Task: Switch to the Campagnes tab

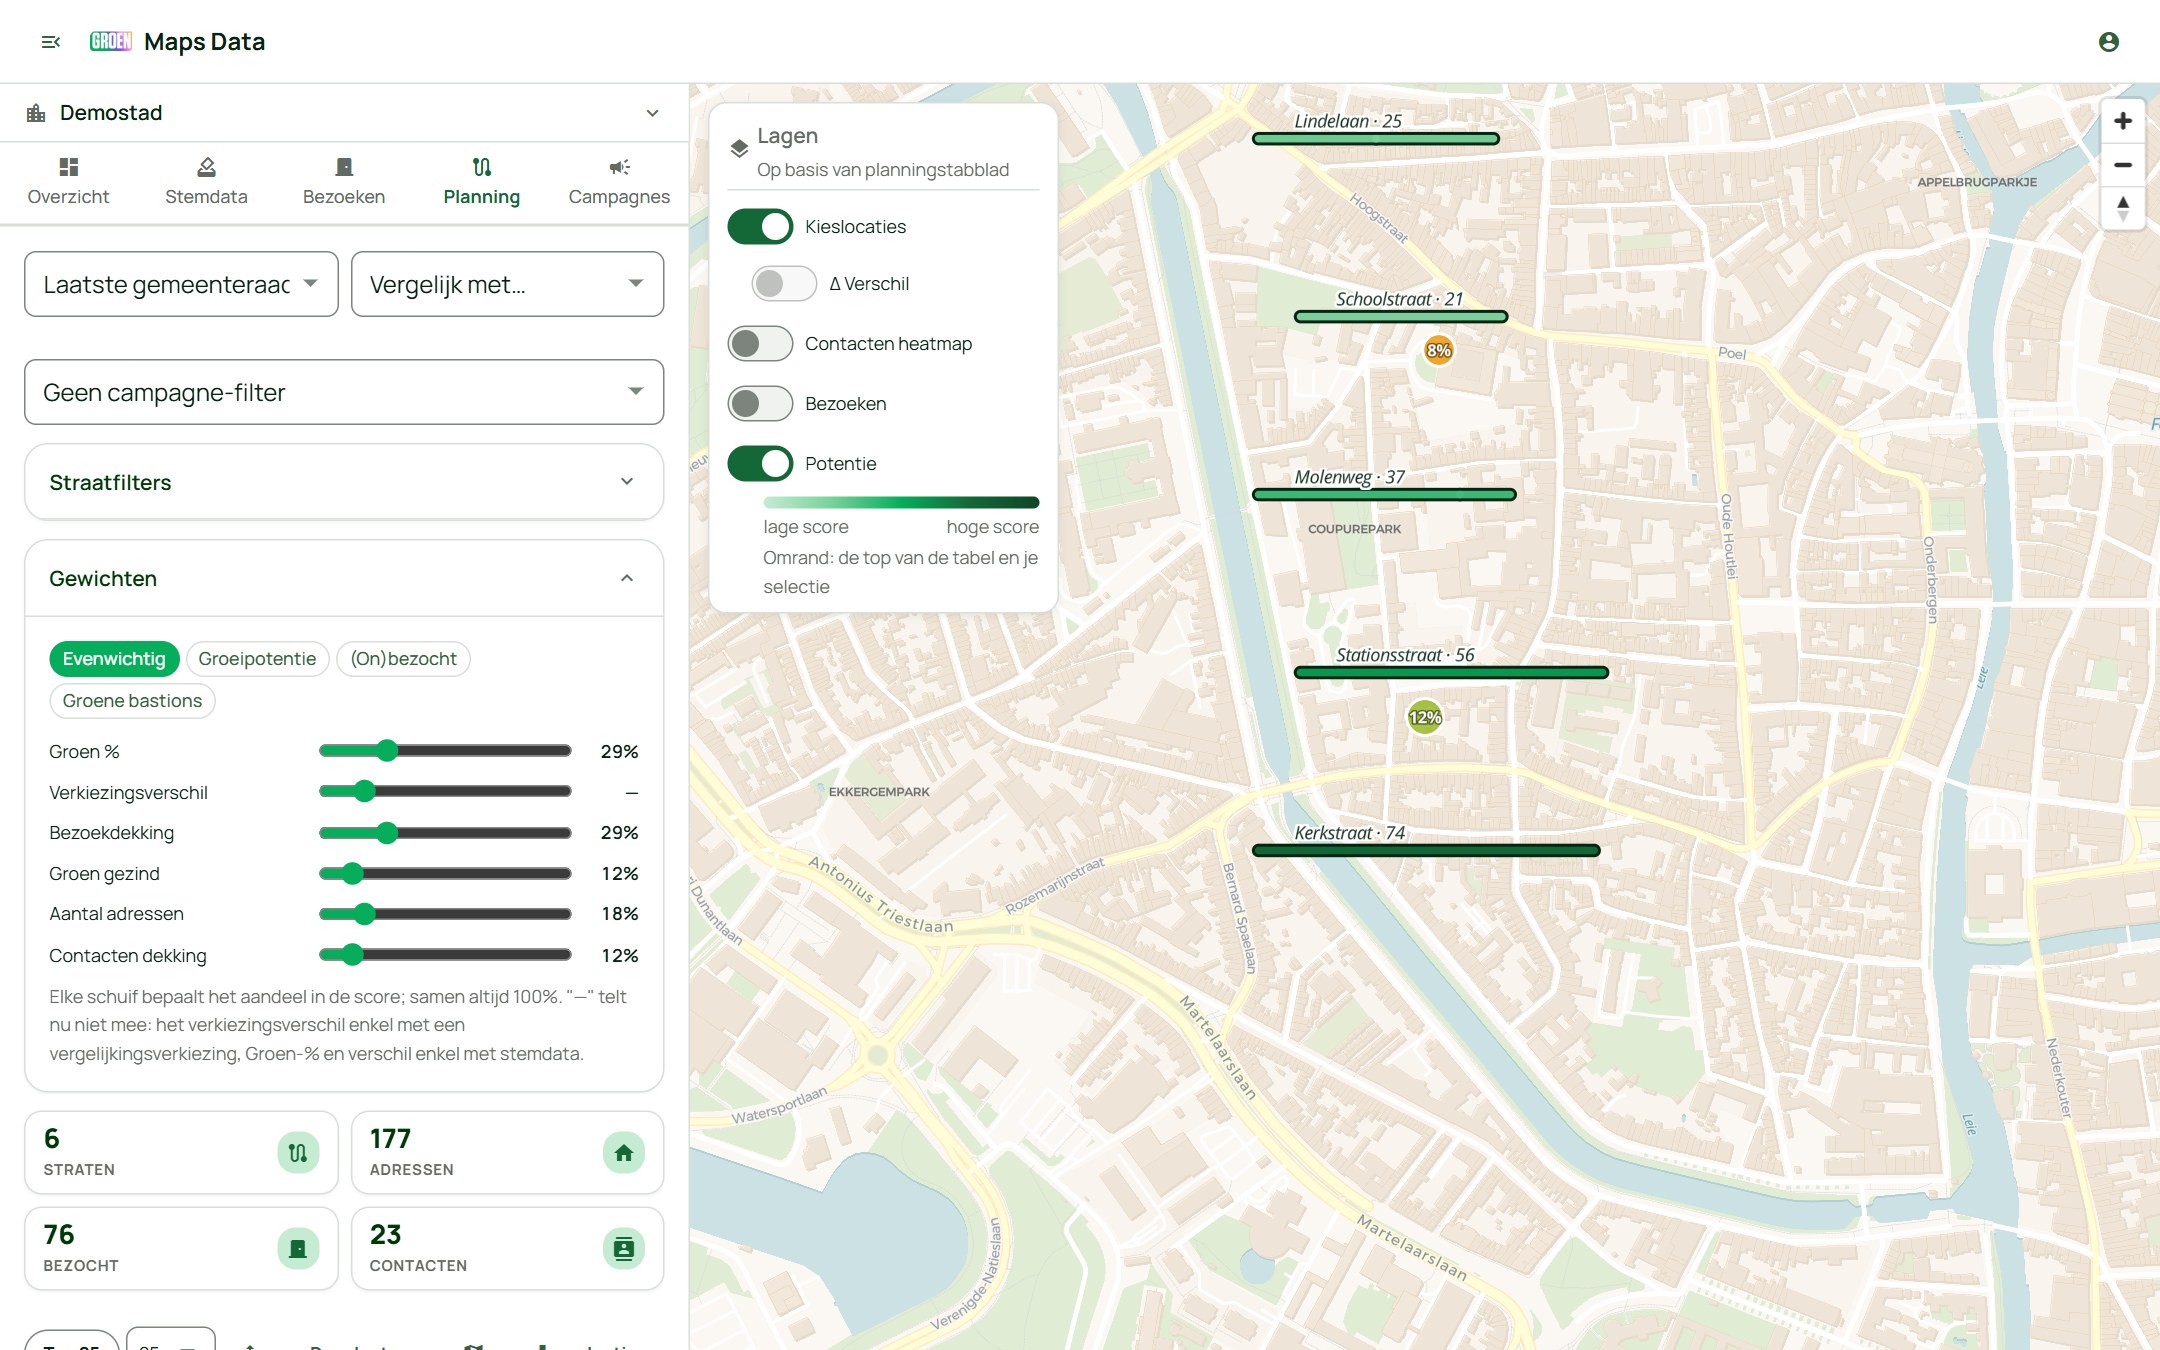Action: (619, 182)
